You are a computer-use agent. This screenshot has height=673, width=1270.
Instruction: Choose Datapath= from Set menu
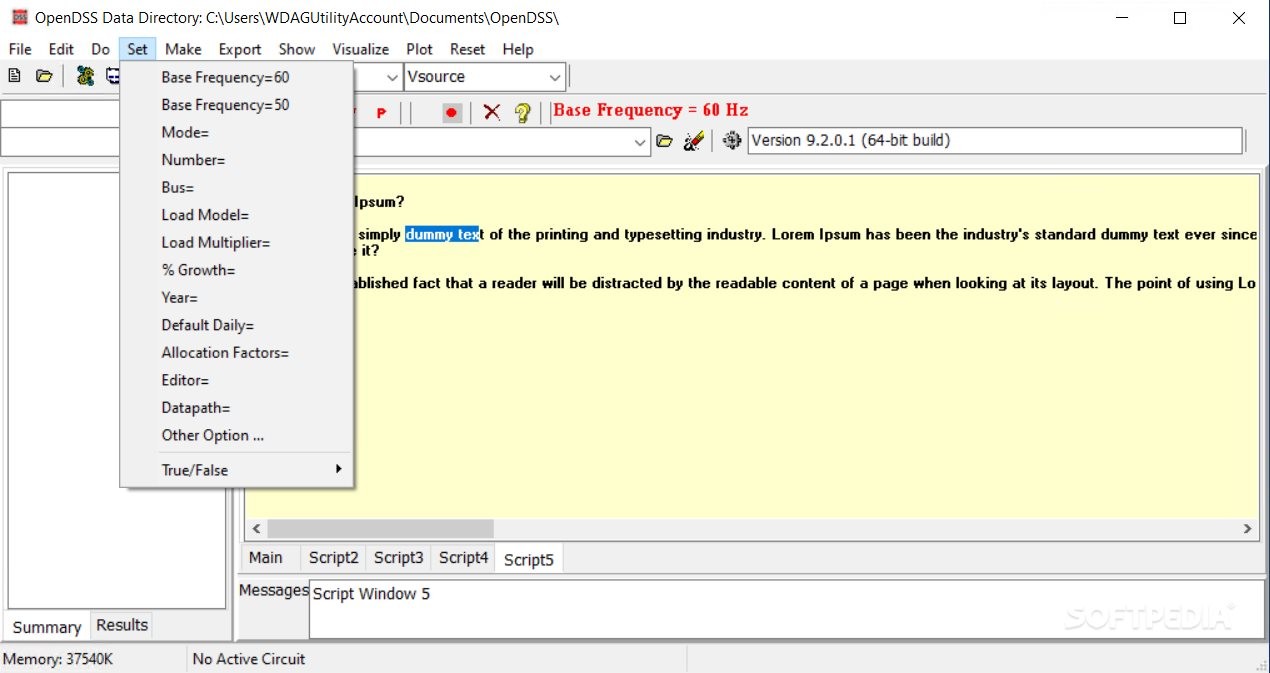pyautogui.click(x=236, y=408)
